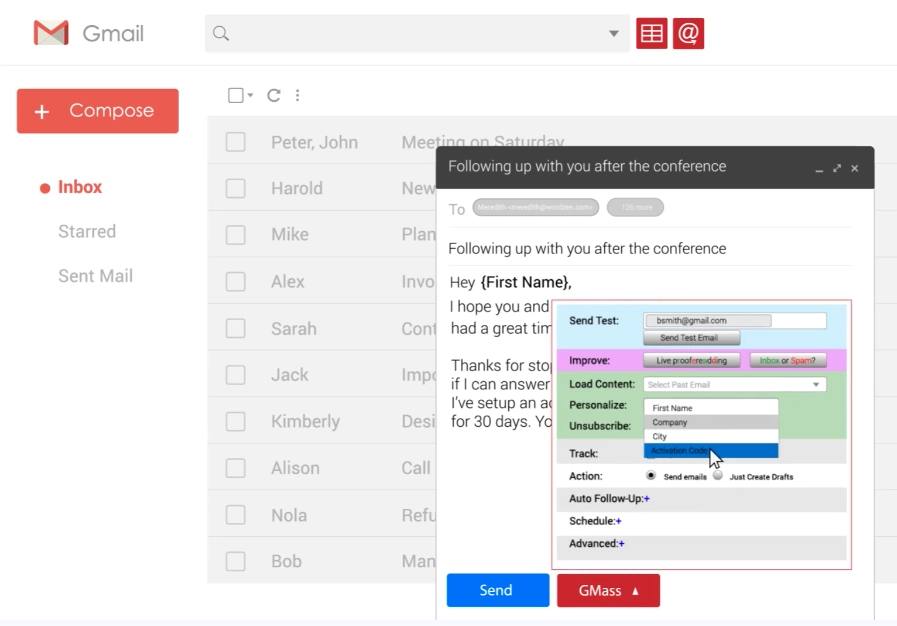Close the compose window
The width and height of the screenshot is (897, 626).
point(855,168)
